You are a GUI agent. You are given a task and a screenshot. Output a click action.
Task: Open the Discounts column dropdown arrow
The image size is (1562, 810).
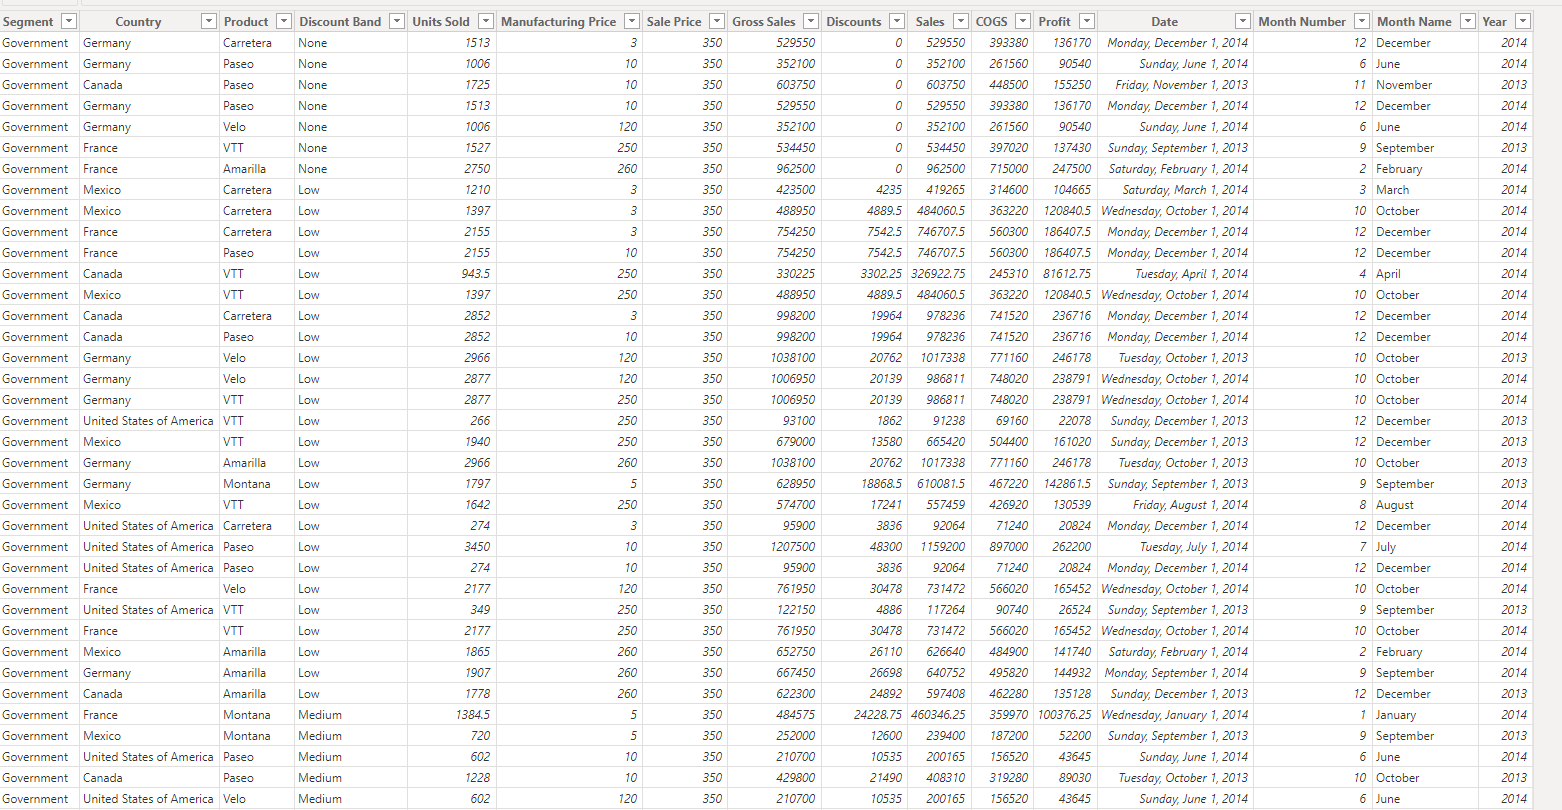coord(897,21)
